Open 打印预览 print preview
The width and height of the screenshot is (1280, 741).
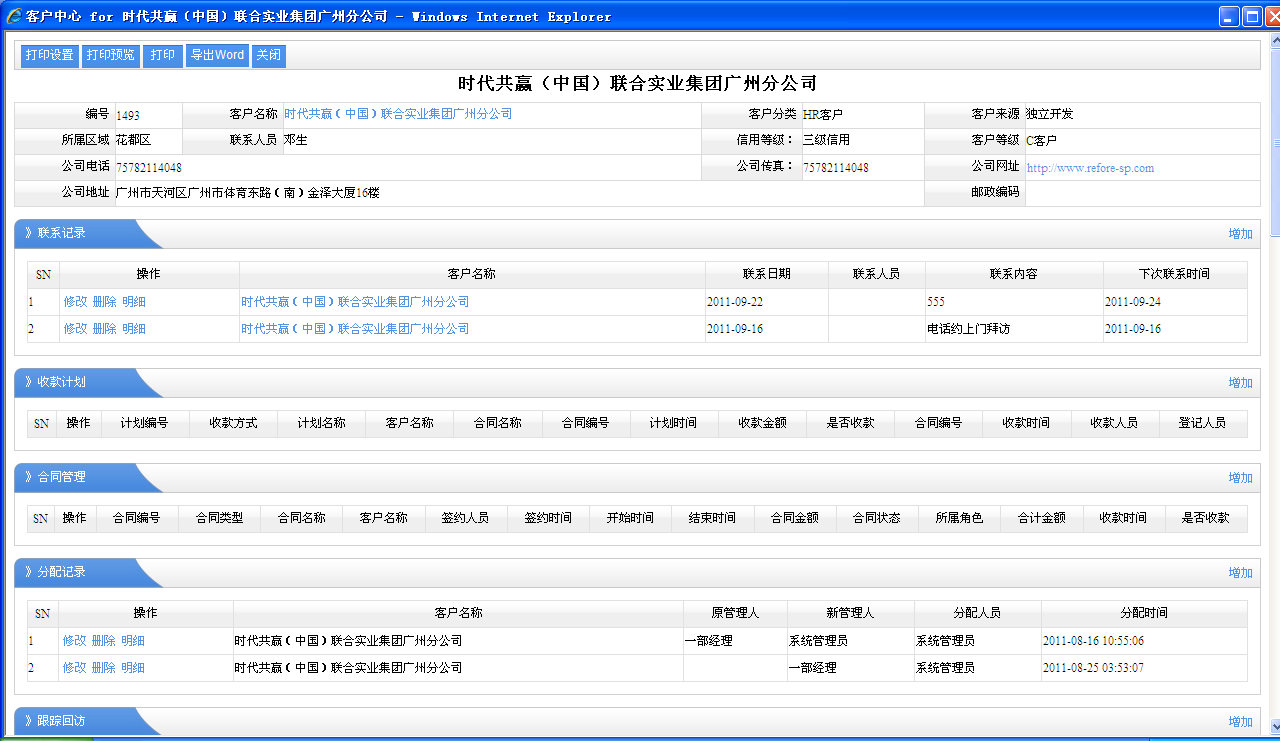(110, 56)
